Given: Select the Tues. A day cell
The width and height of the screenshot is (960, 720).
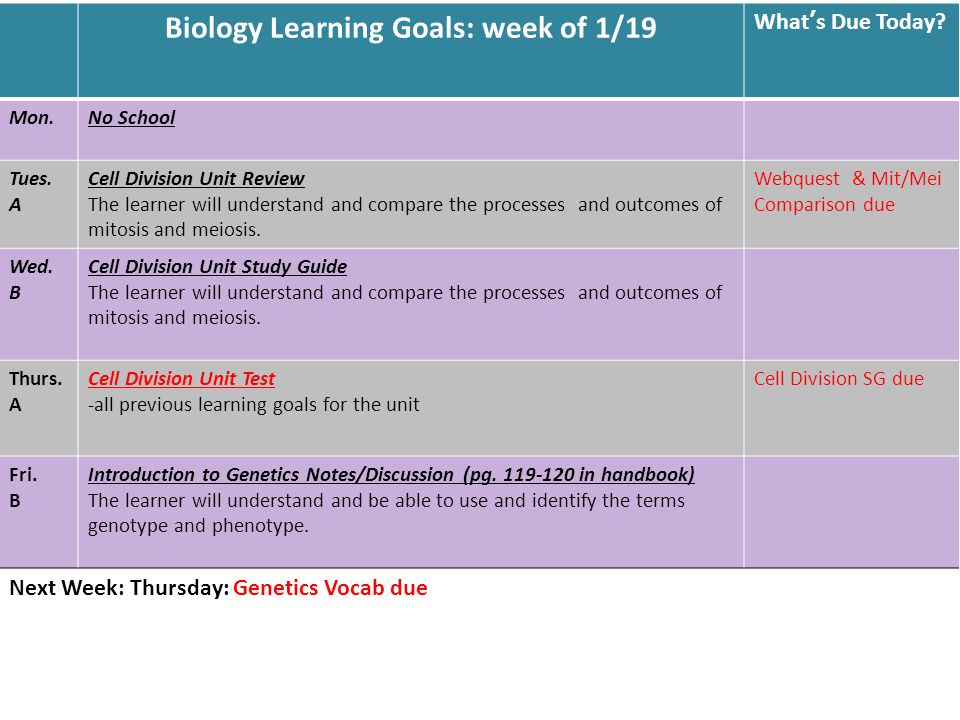Looking at the screenshot, I should pyautogui.click(x=39, y=204).
